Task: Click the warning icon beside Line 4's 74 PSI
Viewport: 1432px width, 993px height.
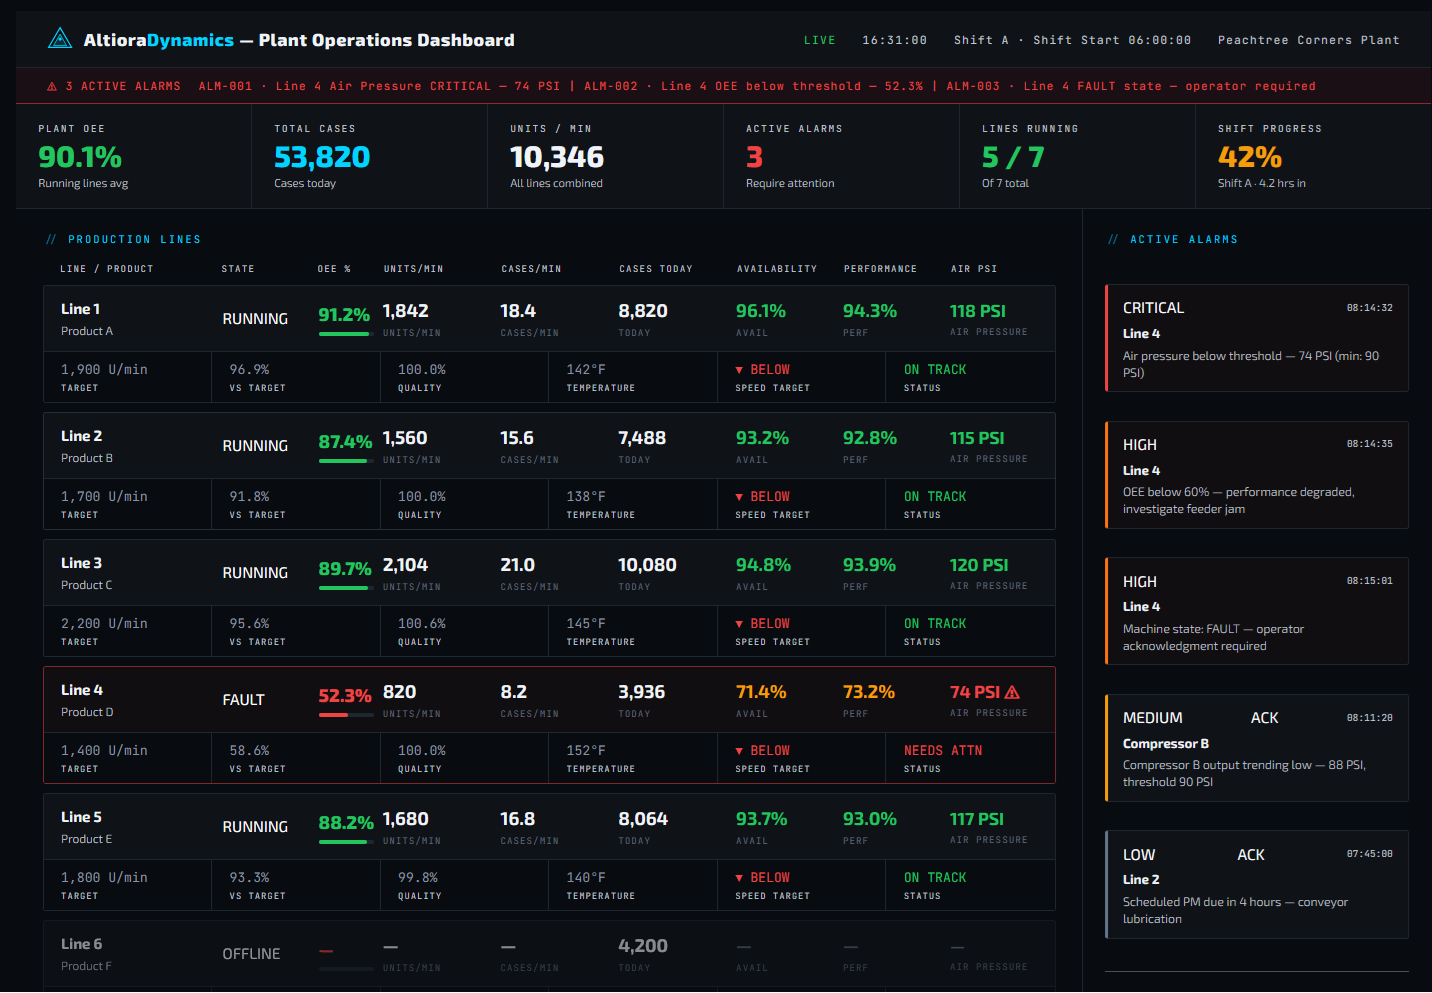Action: [1012, 691]
